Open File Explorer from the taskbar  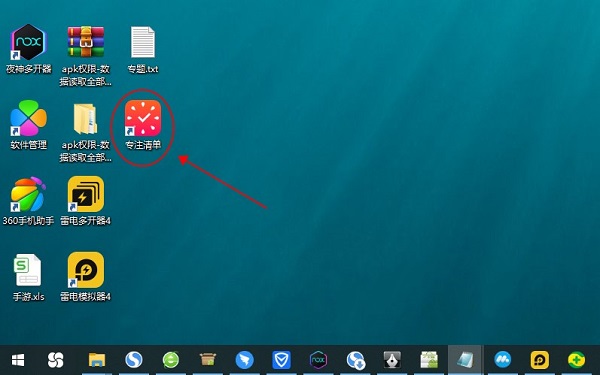pyautogui.click(x=97, y=360)
